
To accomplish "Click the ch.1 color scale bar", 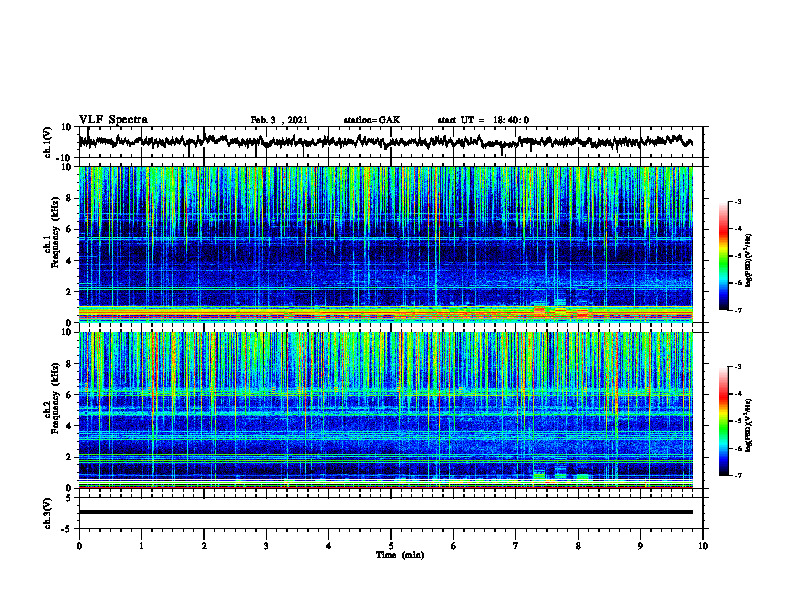I will 724,256.
